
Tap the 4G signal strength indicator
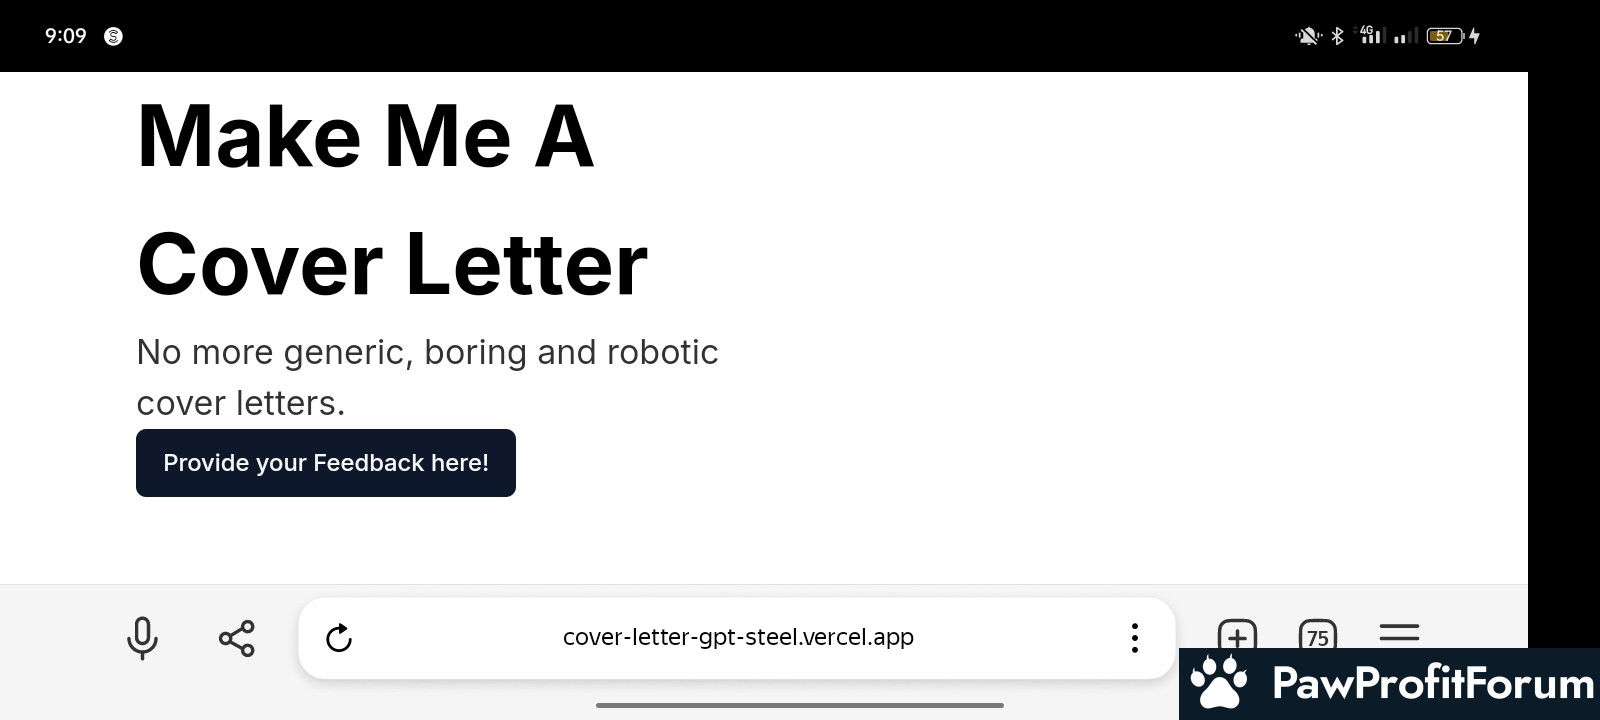(x=1370, y=35)
